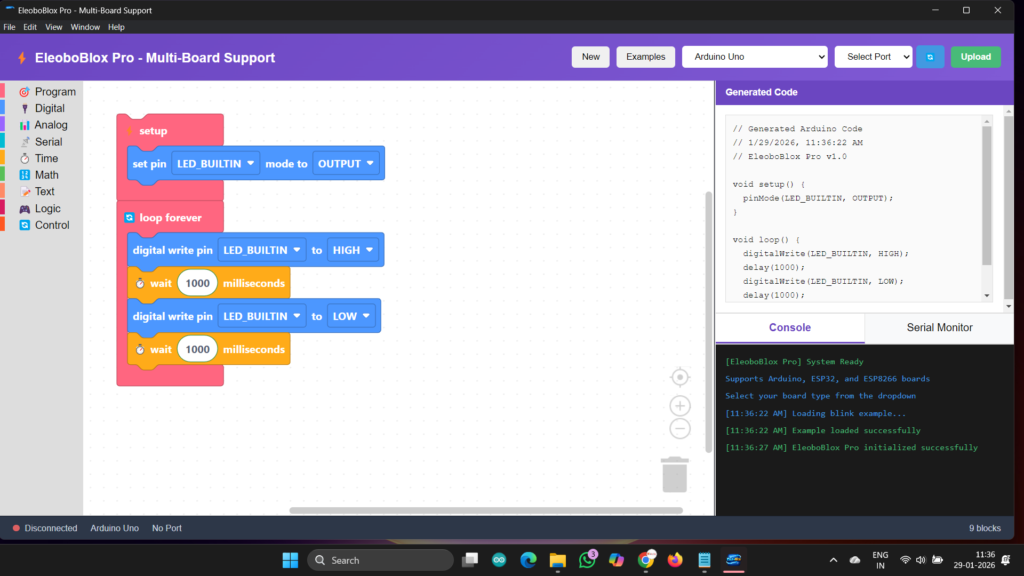Switch to the Serial Monitor tab

[x=939, y=328]
